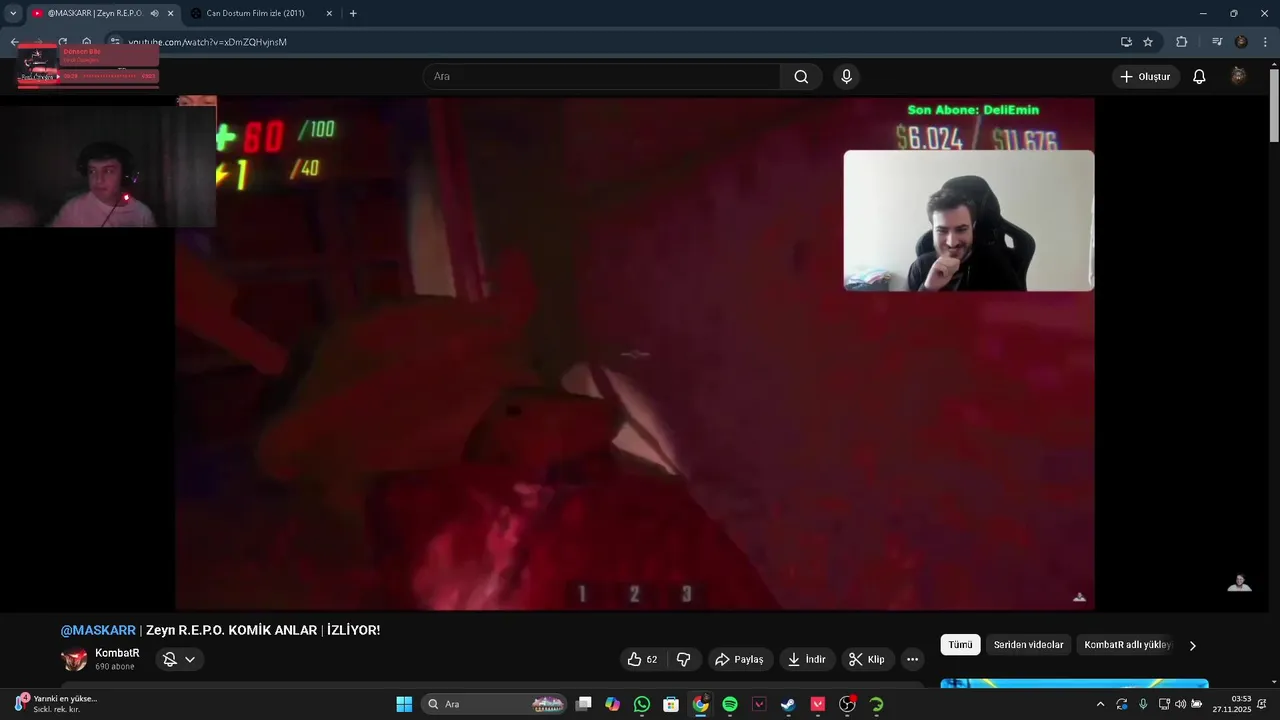
Task: Mute the MASKARR tab audio icon
Action: (154, 13)
